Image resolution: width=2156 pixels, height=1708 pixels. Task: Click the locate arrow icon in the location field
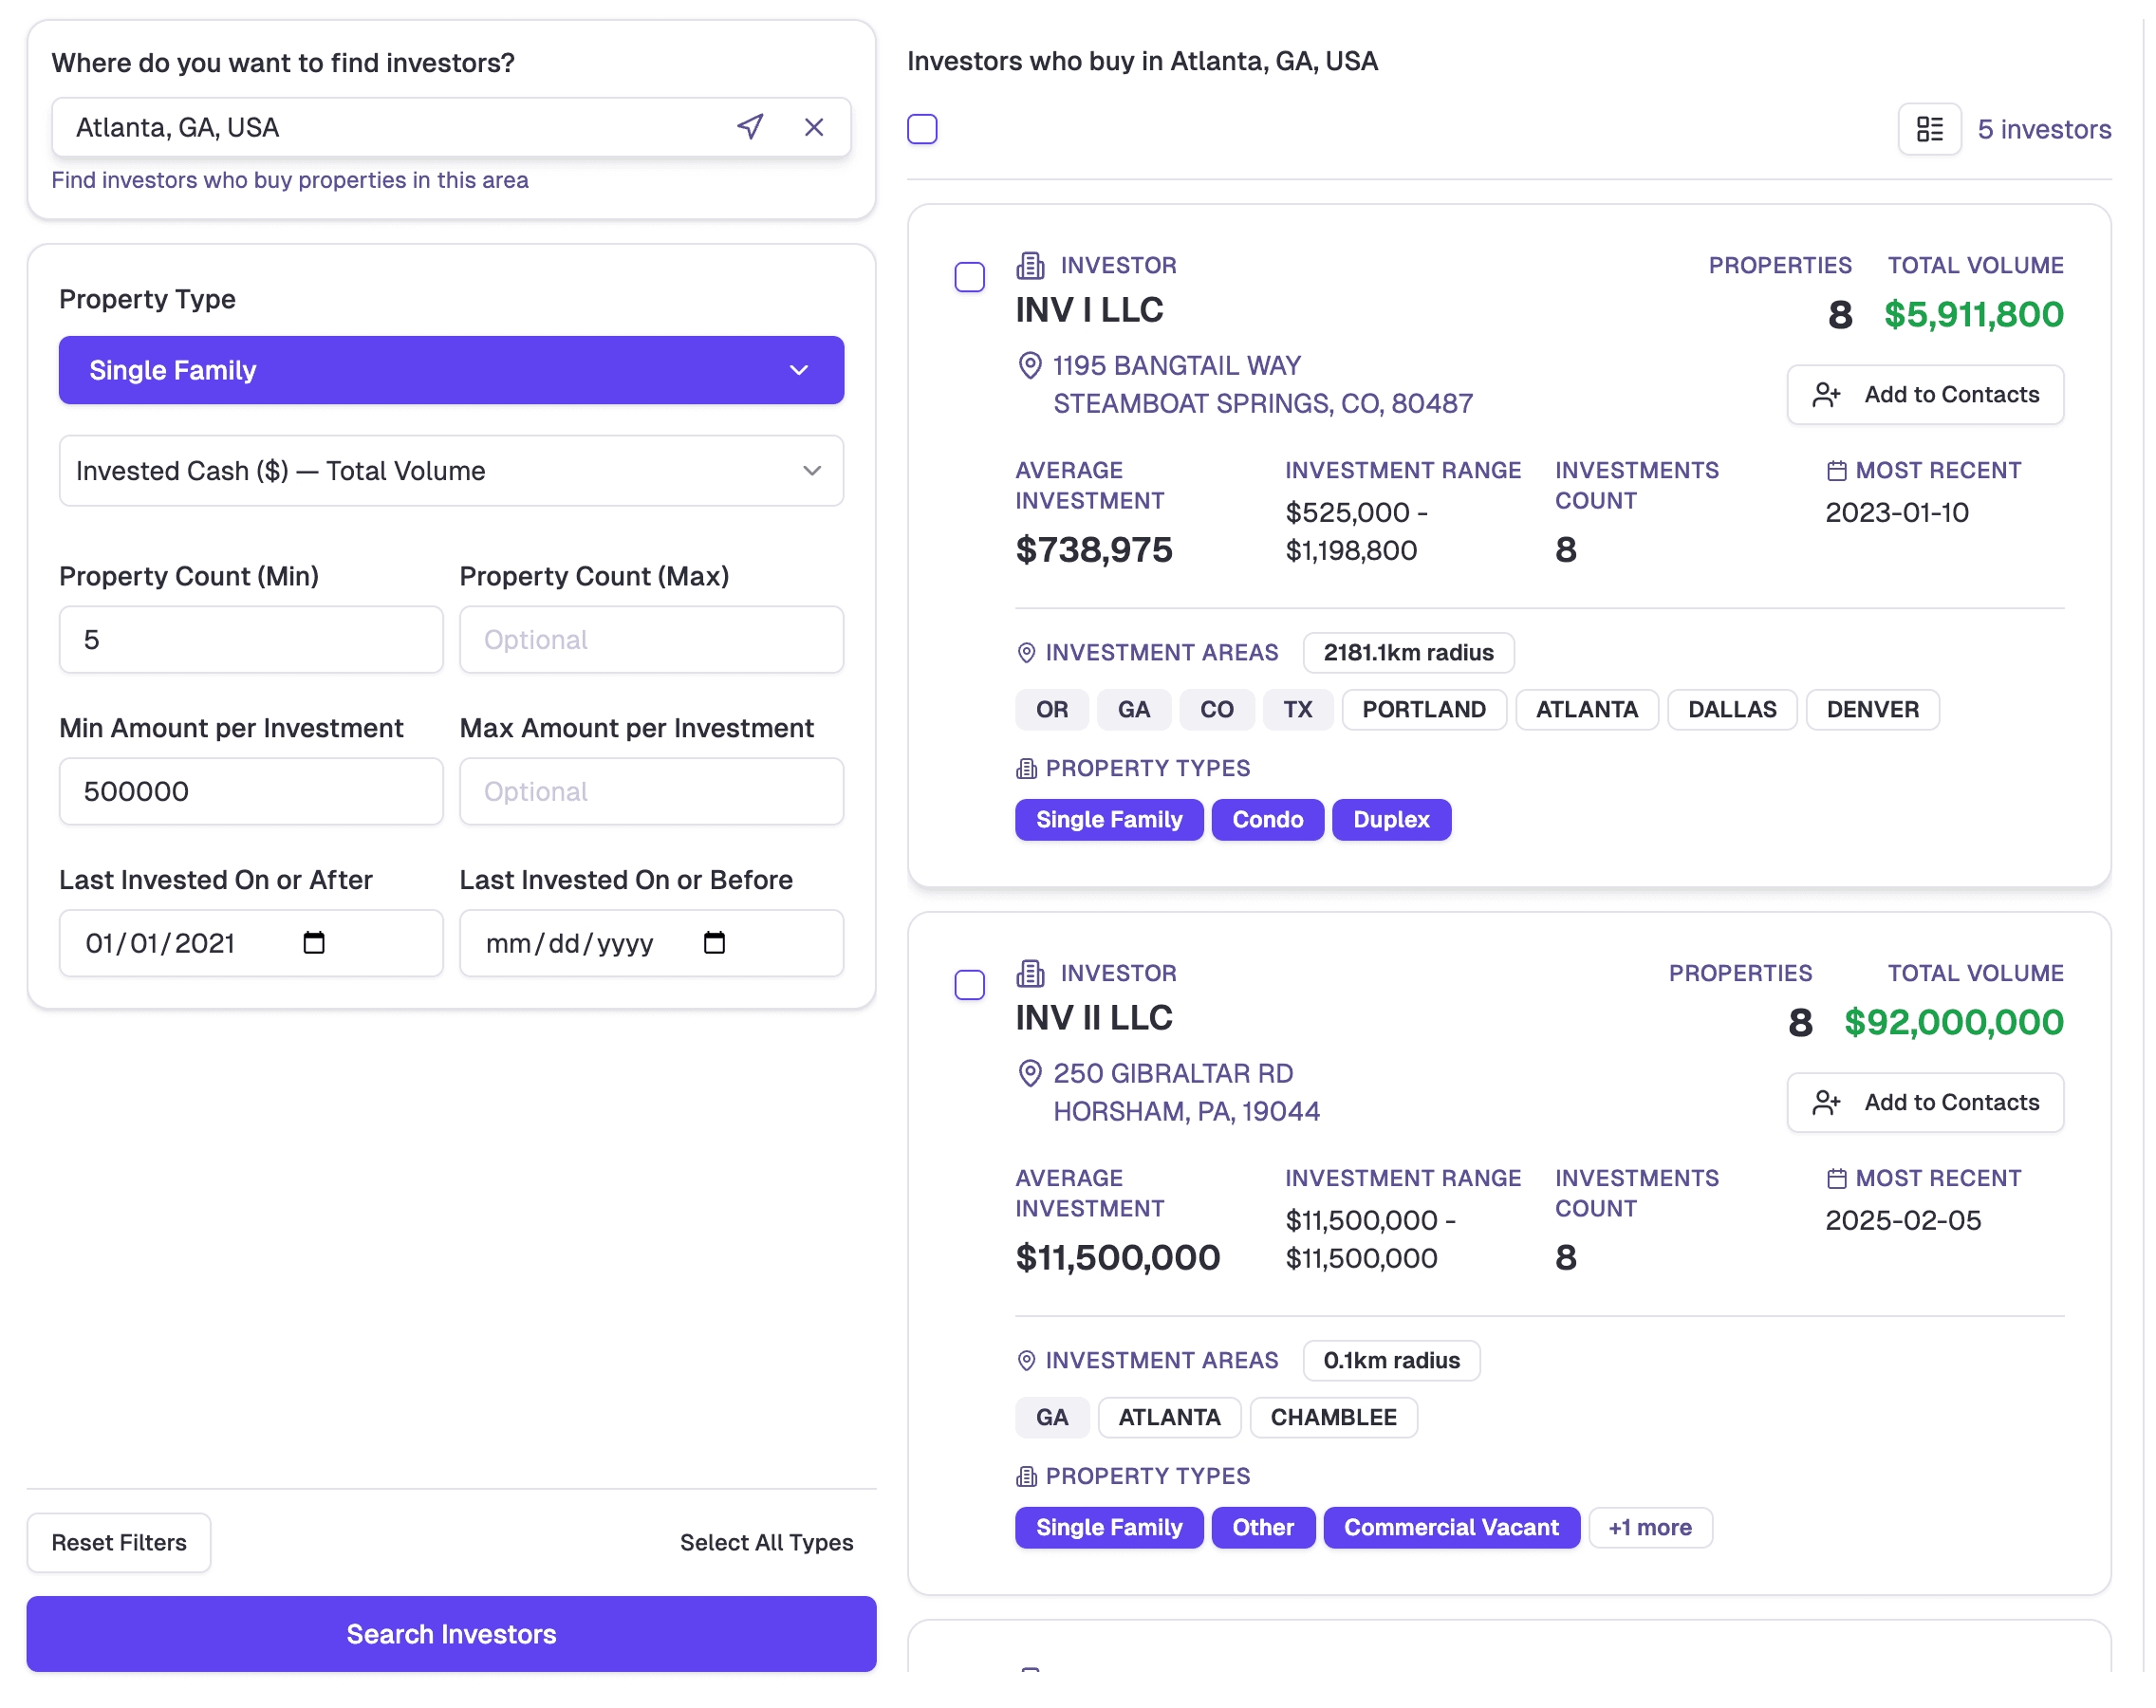point(750,127)
